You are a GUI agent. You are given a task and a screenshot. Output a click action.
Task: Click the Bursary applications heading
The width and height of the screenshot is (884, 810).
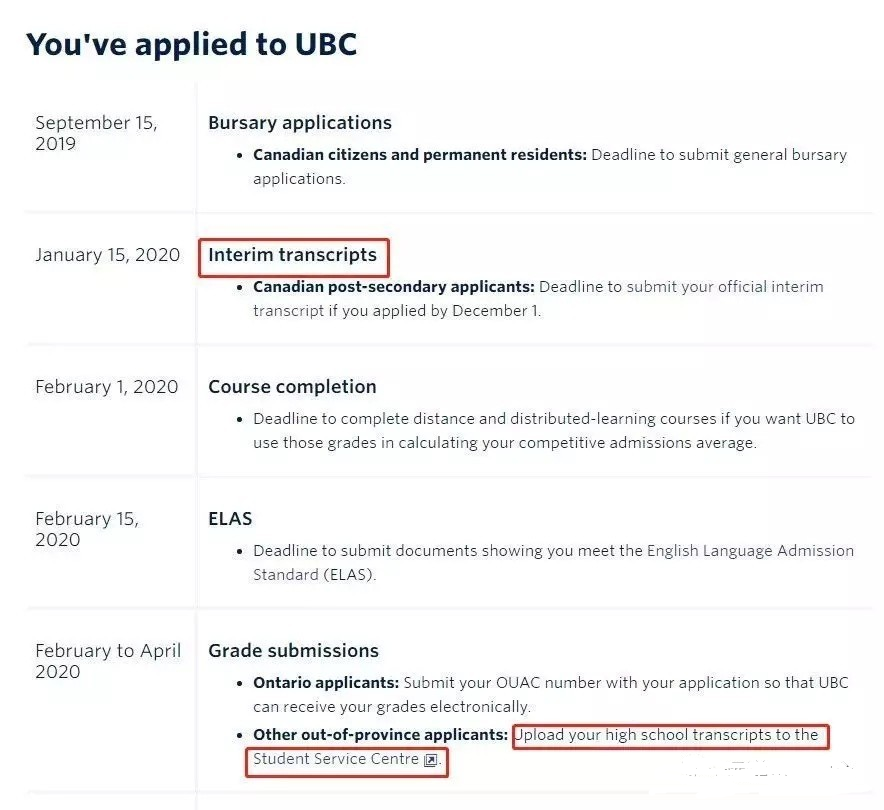pyautogui.click(x=300, y=123)
